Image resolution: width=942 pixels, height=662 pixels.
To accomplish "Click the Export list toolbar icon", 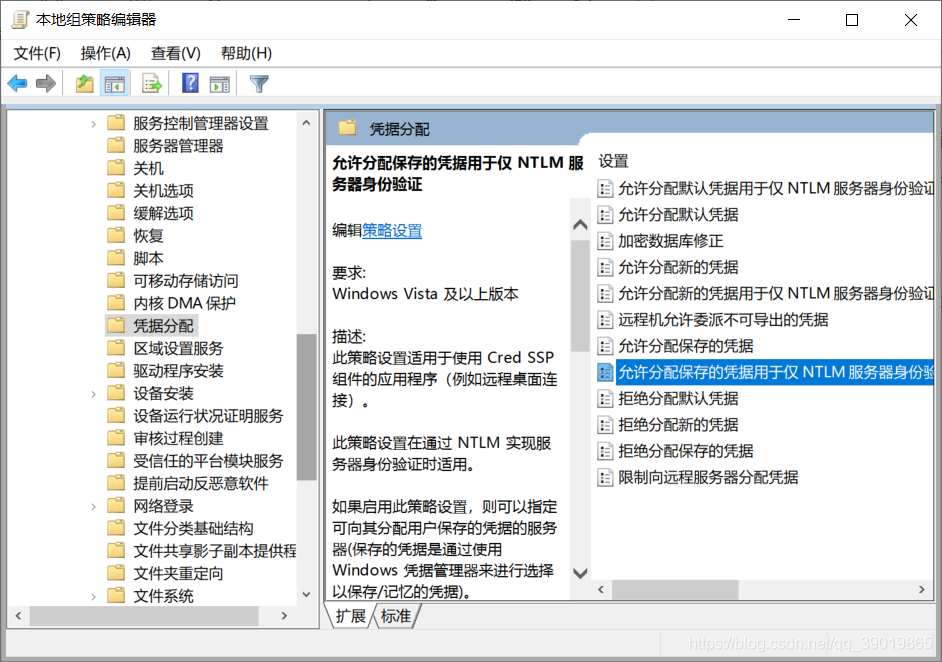I will coord(152,84).
